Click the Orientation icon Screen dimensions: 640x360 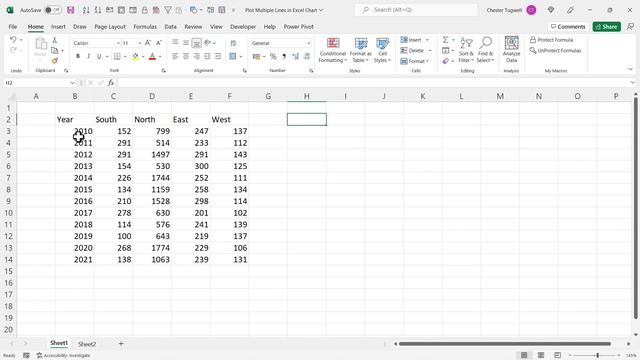point(208,42)
